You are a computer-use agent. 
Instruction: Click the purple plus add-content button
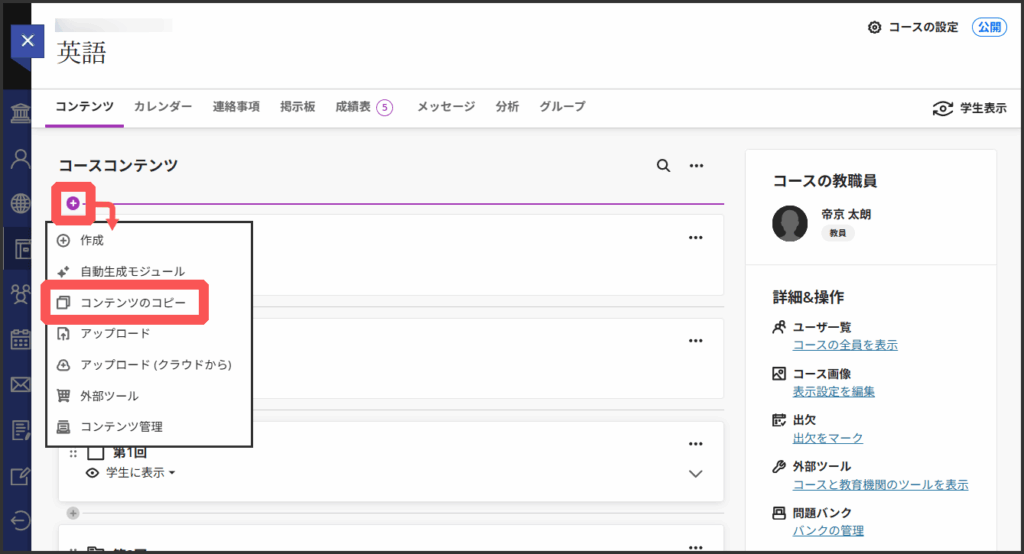tap(73, 203)
